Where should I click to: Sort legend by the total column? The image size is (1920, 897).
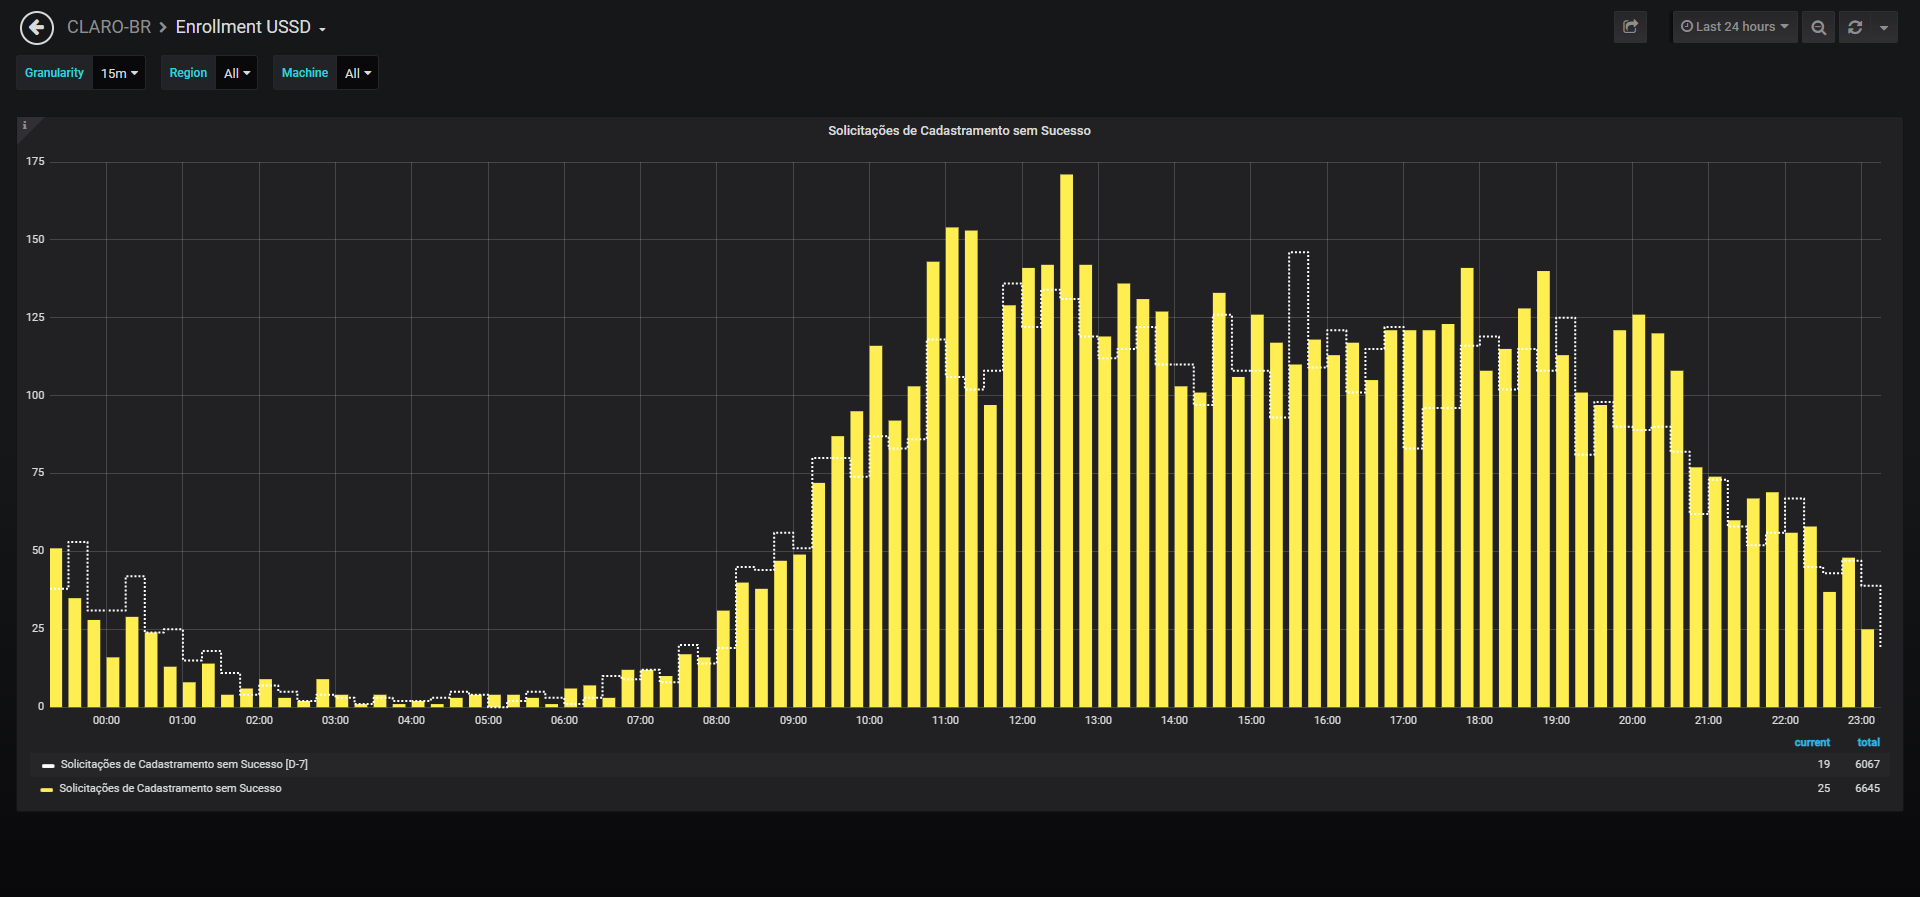(x=1868, y=742)
